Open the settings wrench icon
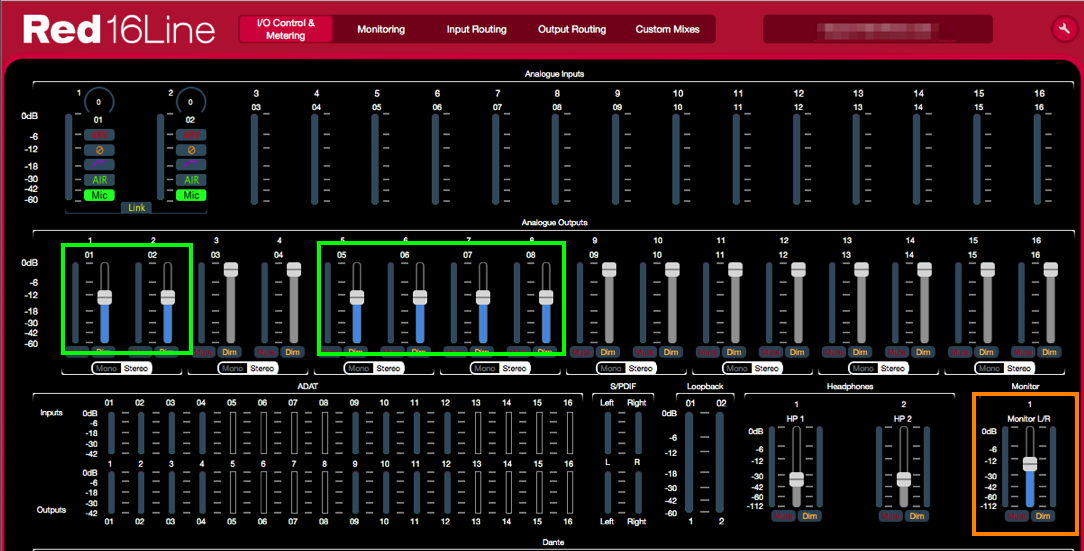Viewport: 1084px width, 551px height. point(1064,29)
